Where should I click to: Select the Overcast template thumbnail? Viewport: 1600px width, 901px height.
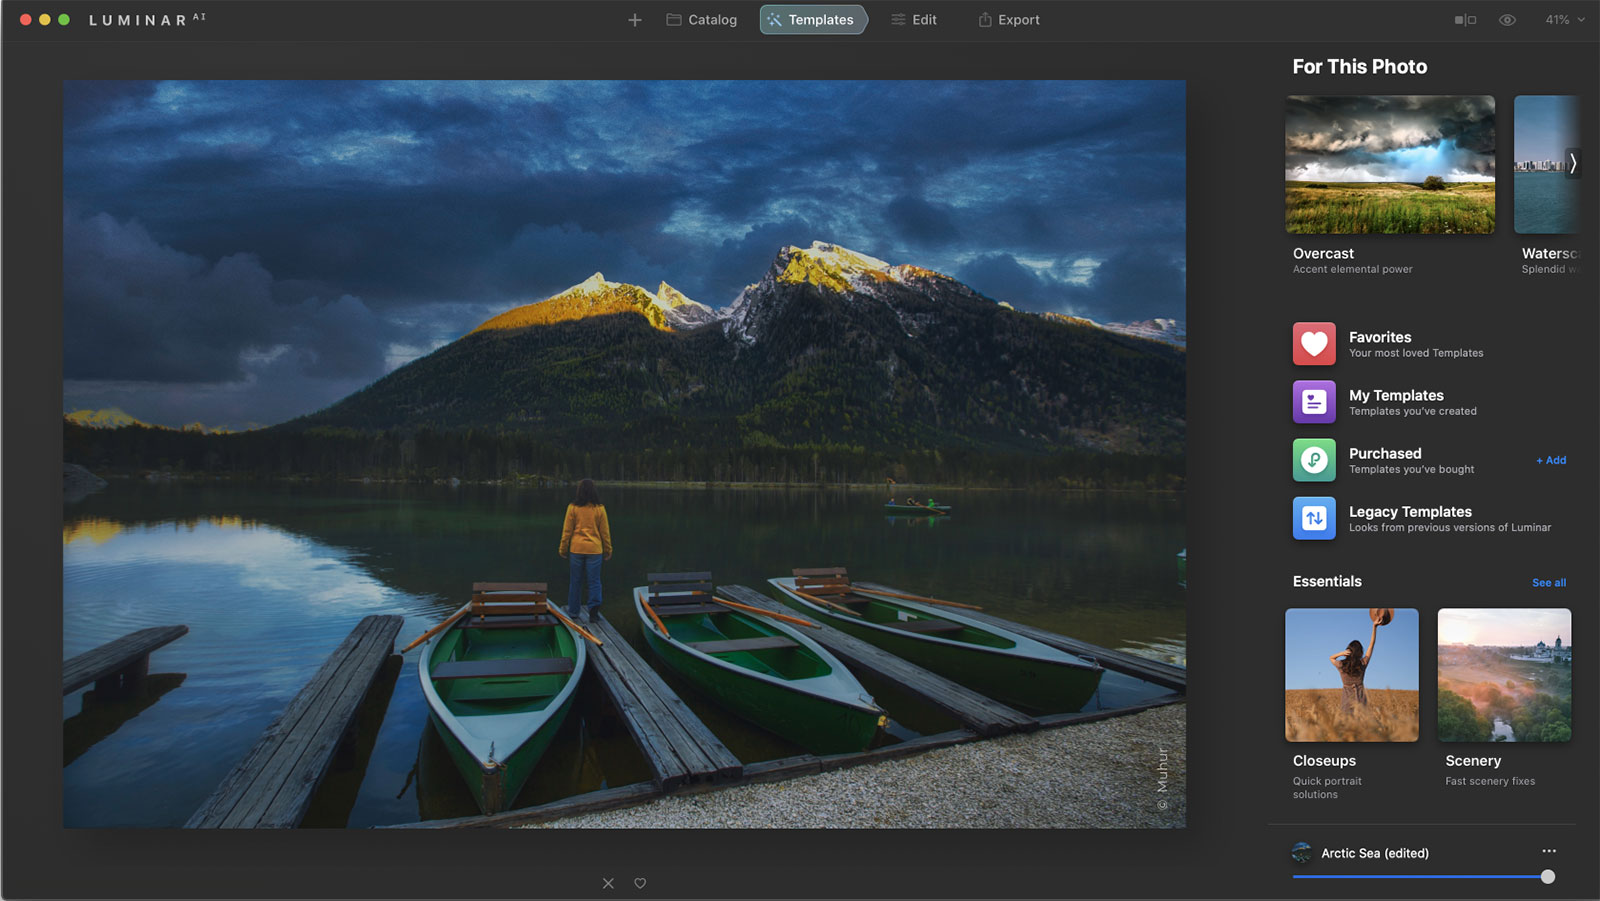[1390, 165]
